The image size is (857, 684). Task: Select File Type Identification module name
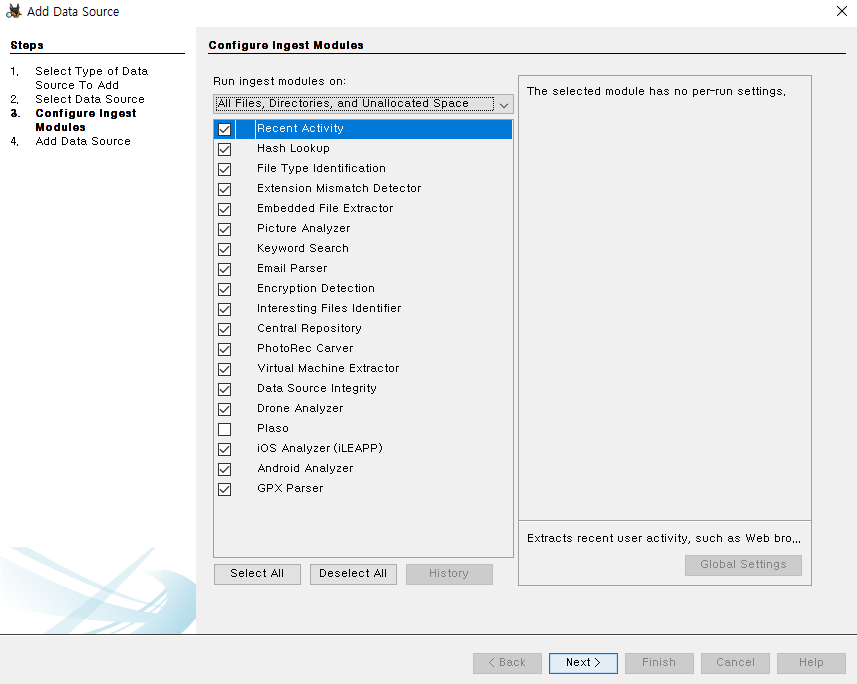[321, 168]
